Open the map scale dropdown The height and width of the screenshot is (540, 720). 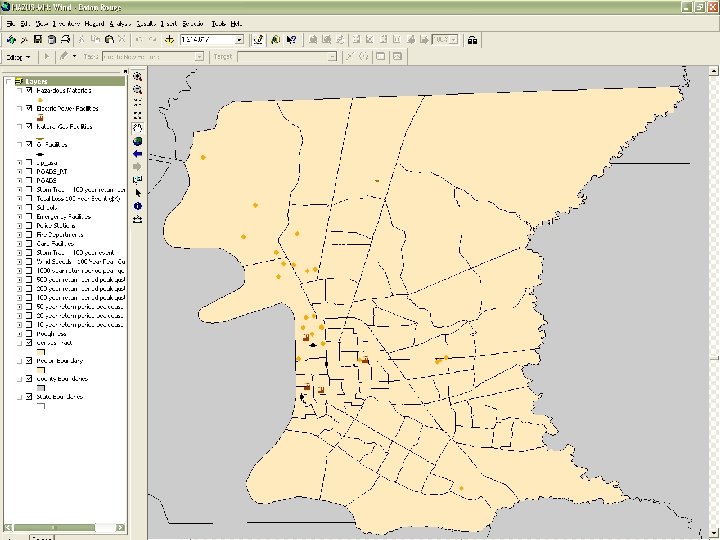239,40
